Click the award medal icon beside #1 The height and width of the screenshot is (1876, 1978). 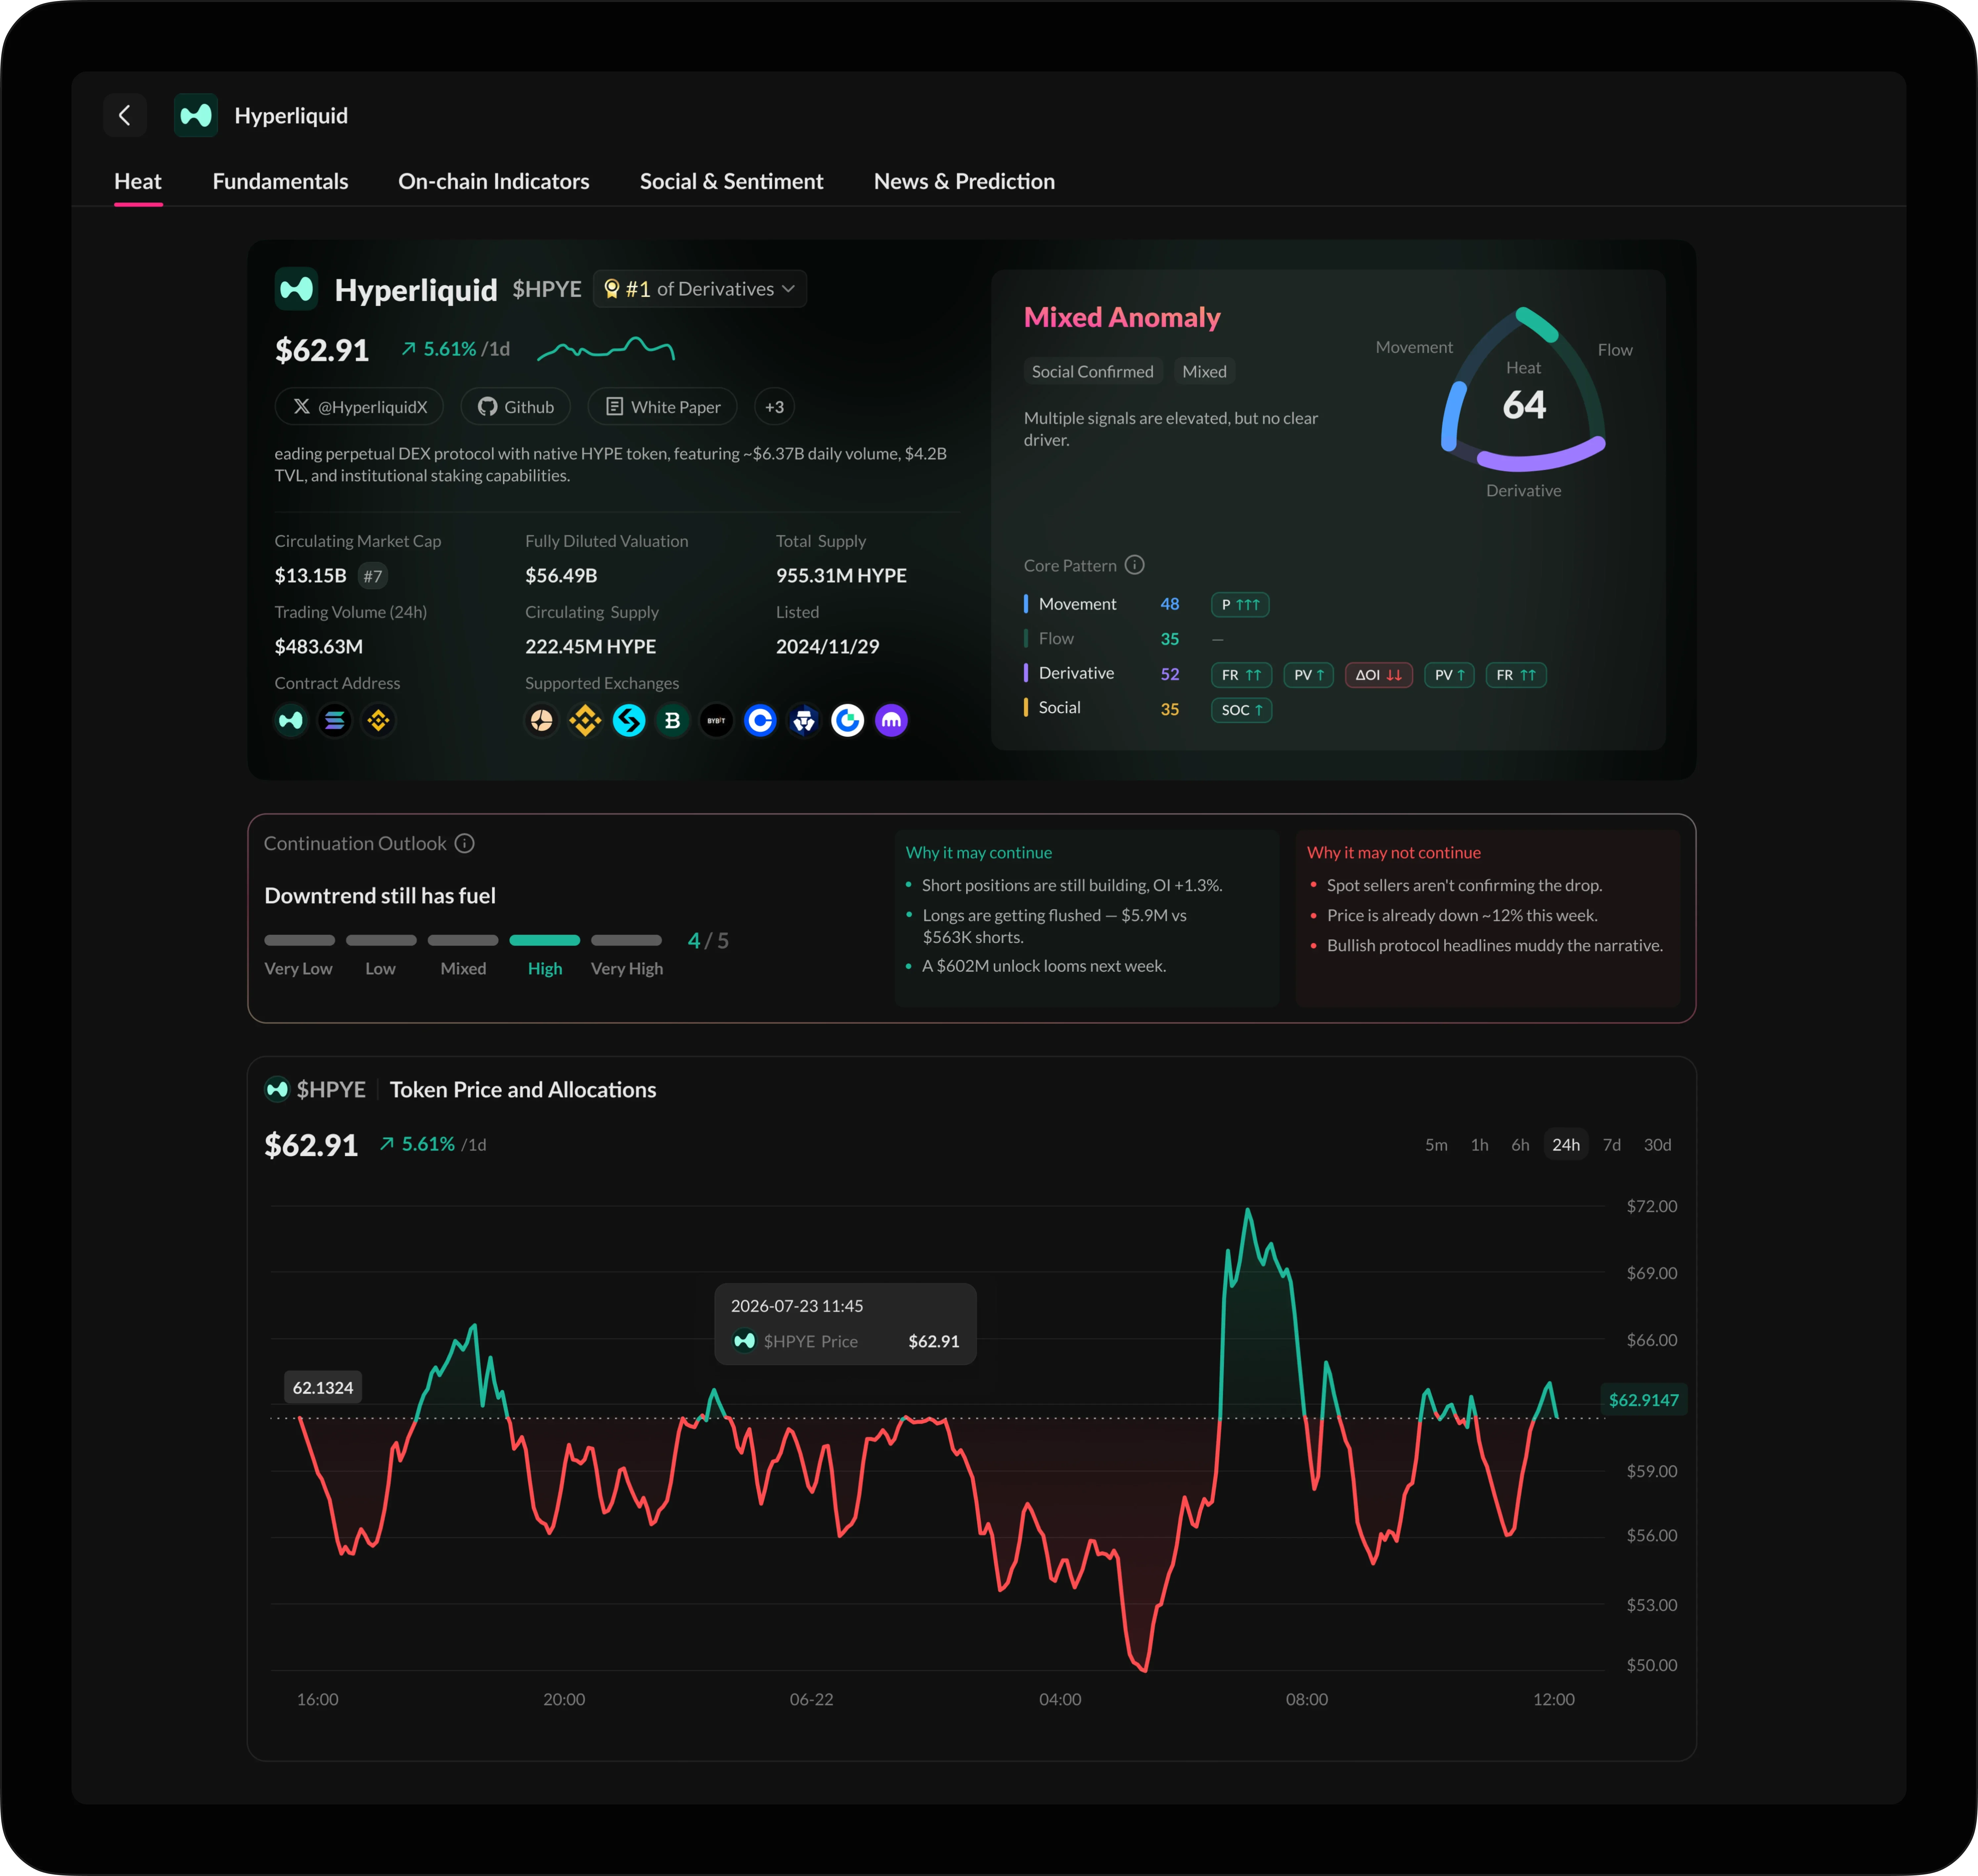point(612,289)
